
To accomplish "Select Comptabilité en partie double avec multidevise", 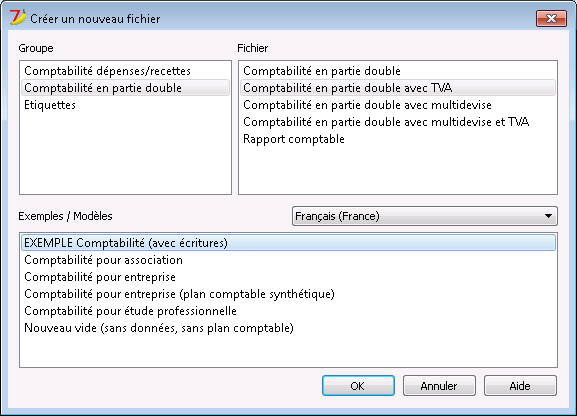I will coord(398,105).
